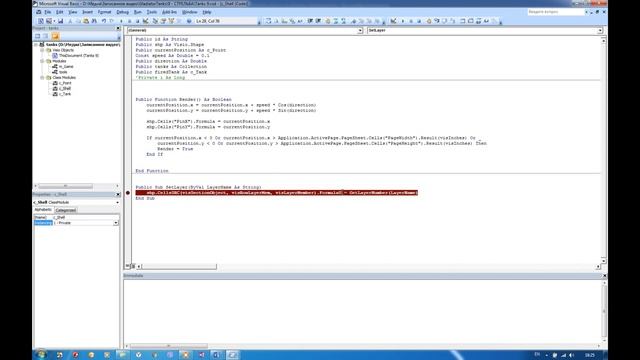Viewport: 640px width, 360px height.
Task: Collapse the Visio Objects folder
Action: click(x=42, y=50)
